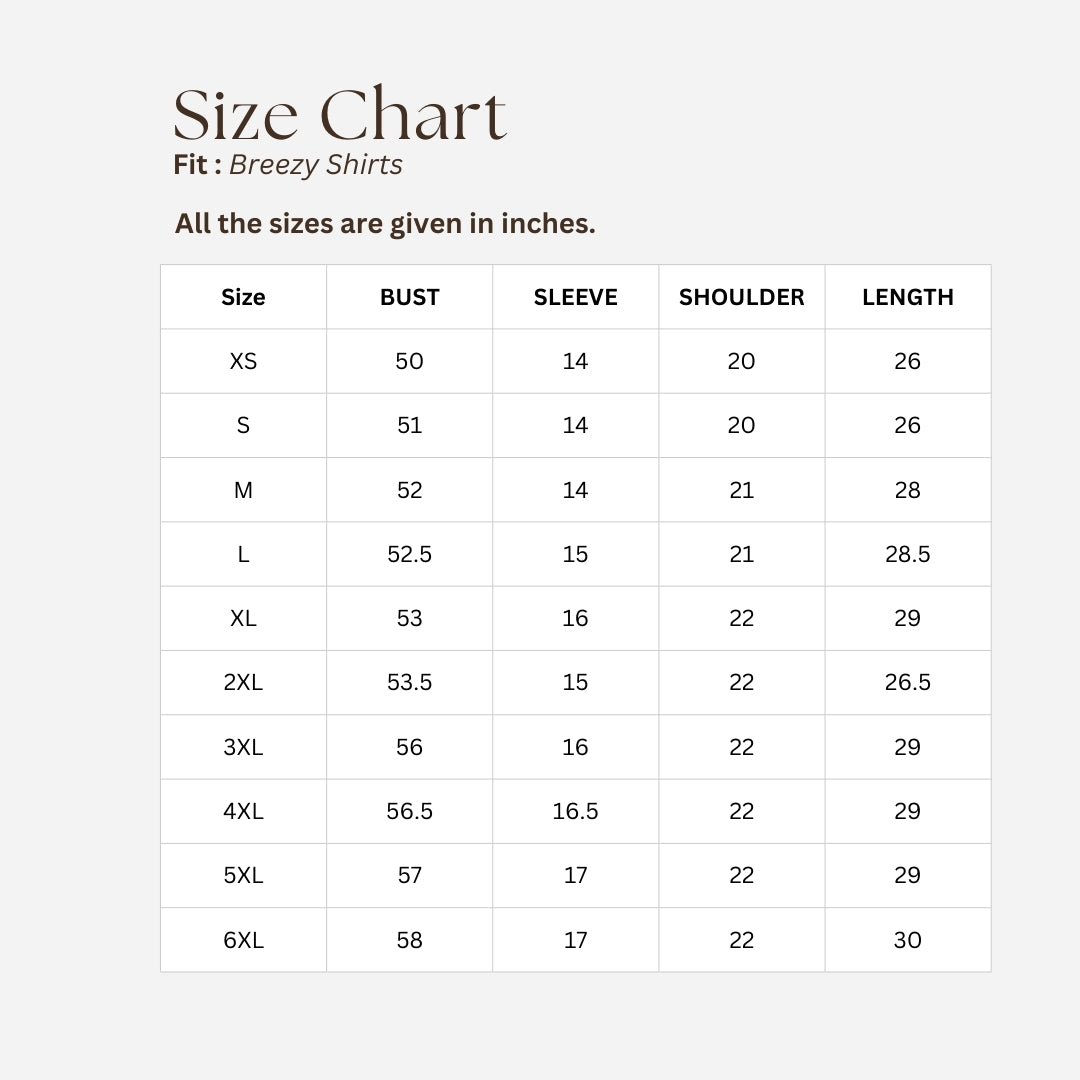Select the BUST column header
Screen dimensions: 1080x1080
409,297
